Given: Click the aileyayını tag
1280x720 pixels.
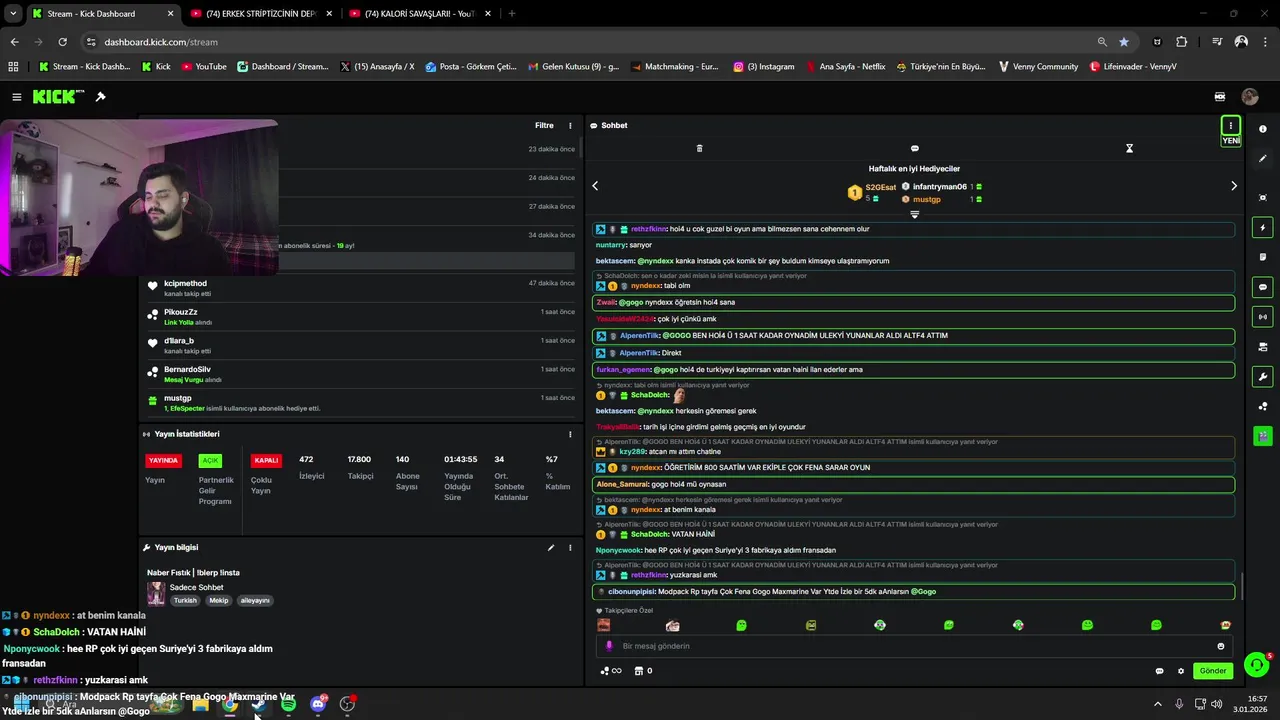Looking at the screenshot, I should [x=255, y=601].
